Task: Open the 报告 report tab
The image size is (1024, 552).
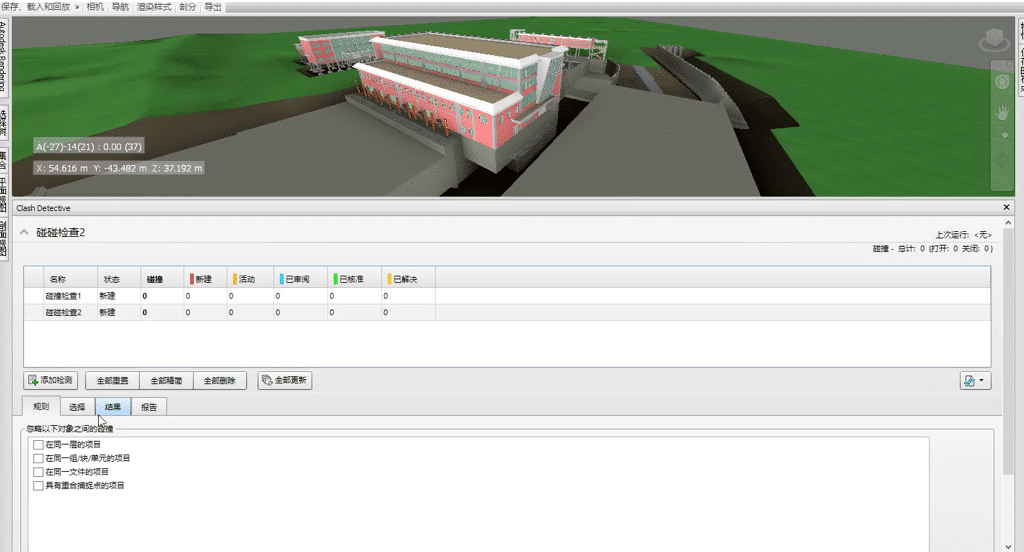Action: (x=149, y=407)
